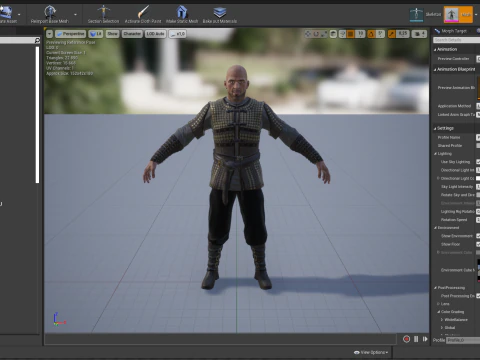Screen dimensions: 480x360
Task: Focus the left panel search field
Action: tap(17, 40)
